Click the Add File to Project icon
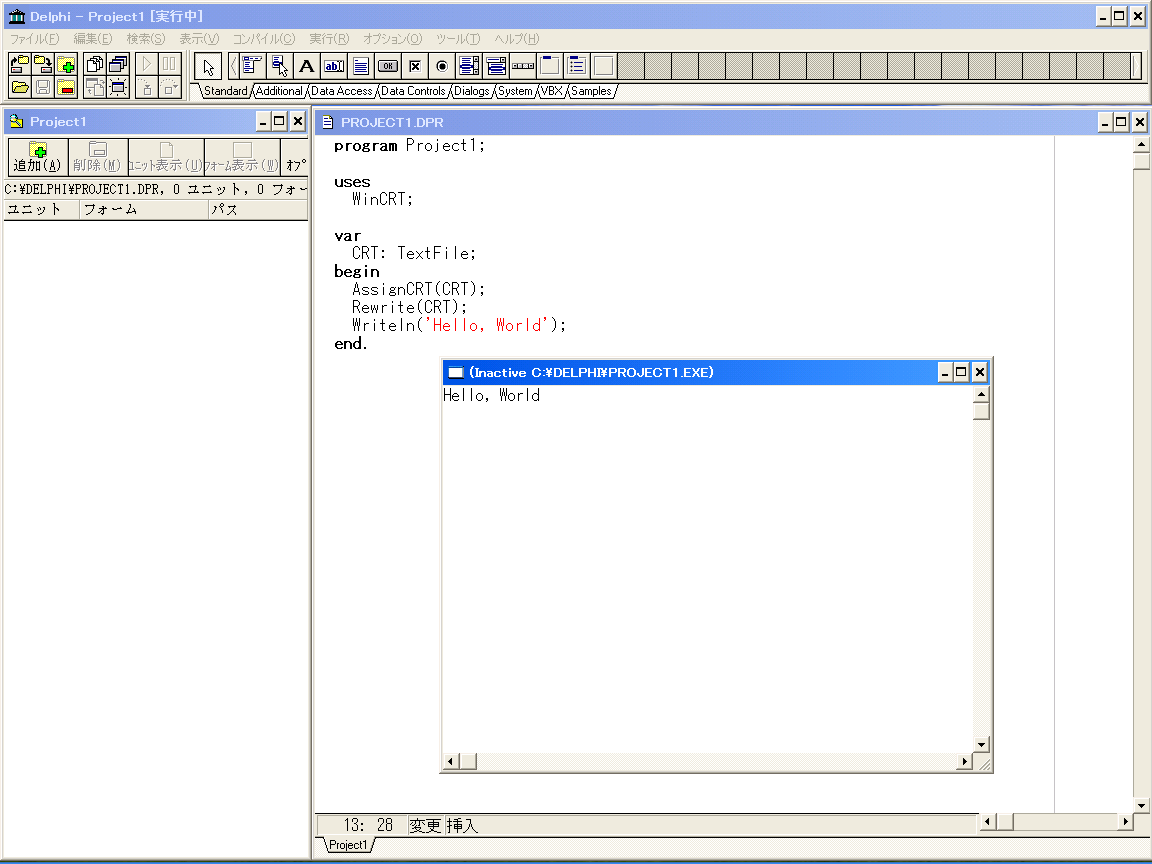The width and height of the screenshot is (1152, 864). click(66, 65)
